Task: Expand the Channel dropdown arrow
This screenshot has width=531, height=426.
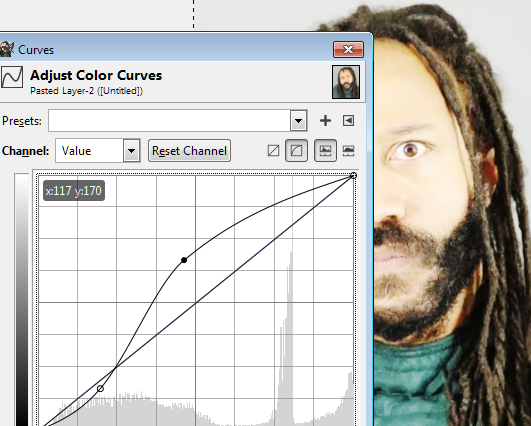Action: click(131, 151)
